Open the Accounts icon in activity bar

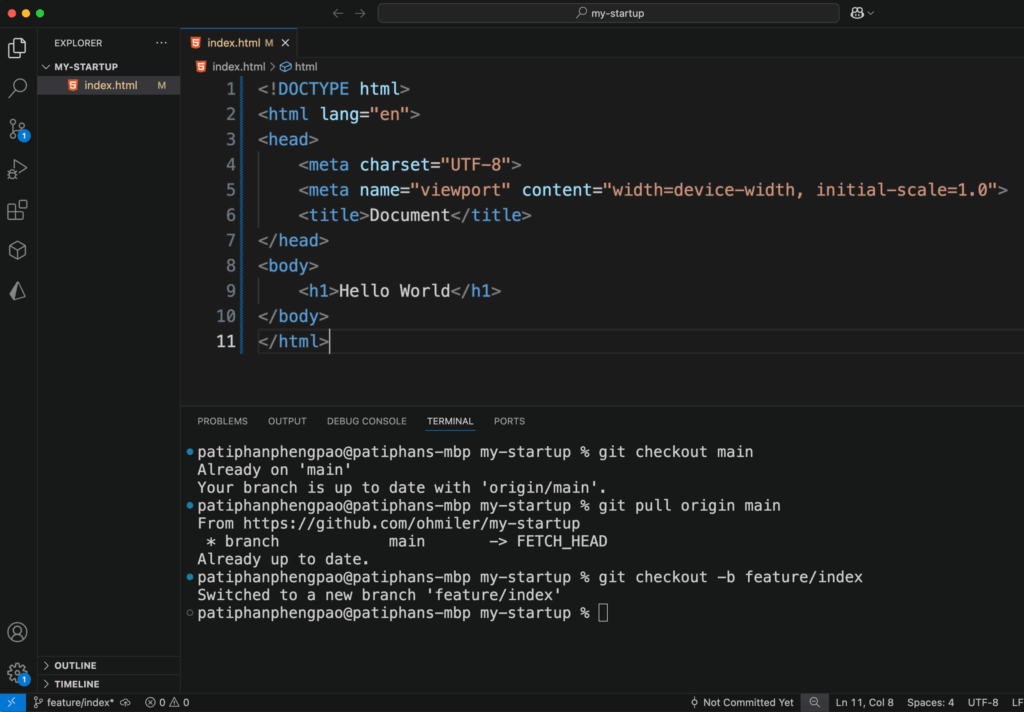[17, 632]
